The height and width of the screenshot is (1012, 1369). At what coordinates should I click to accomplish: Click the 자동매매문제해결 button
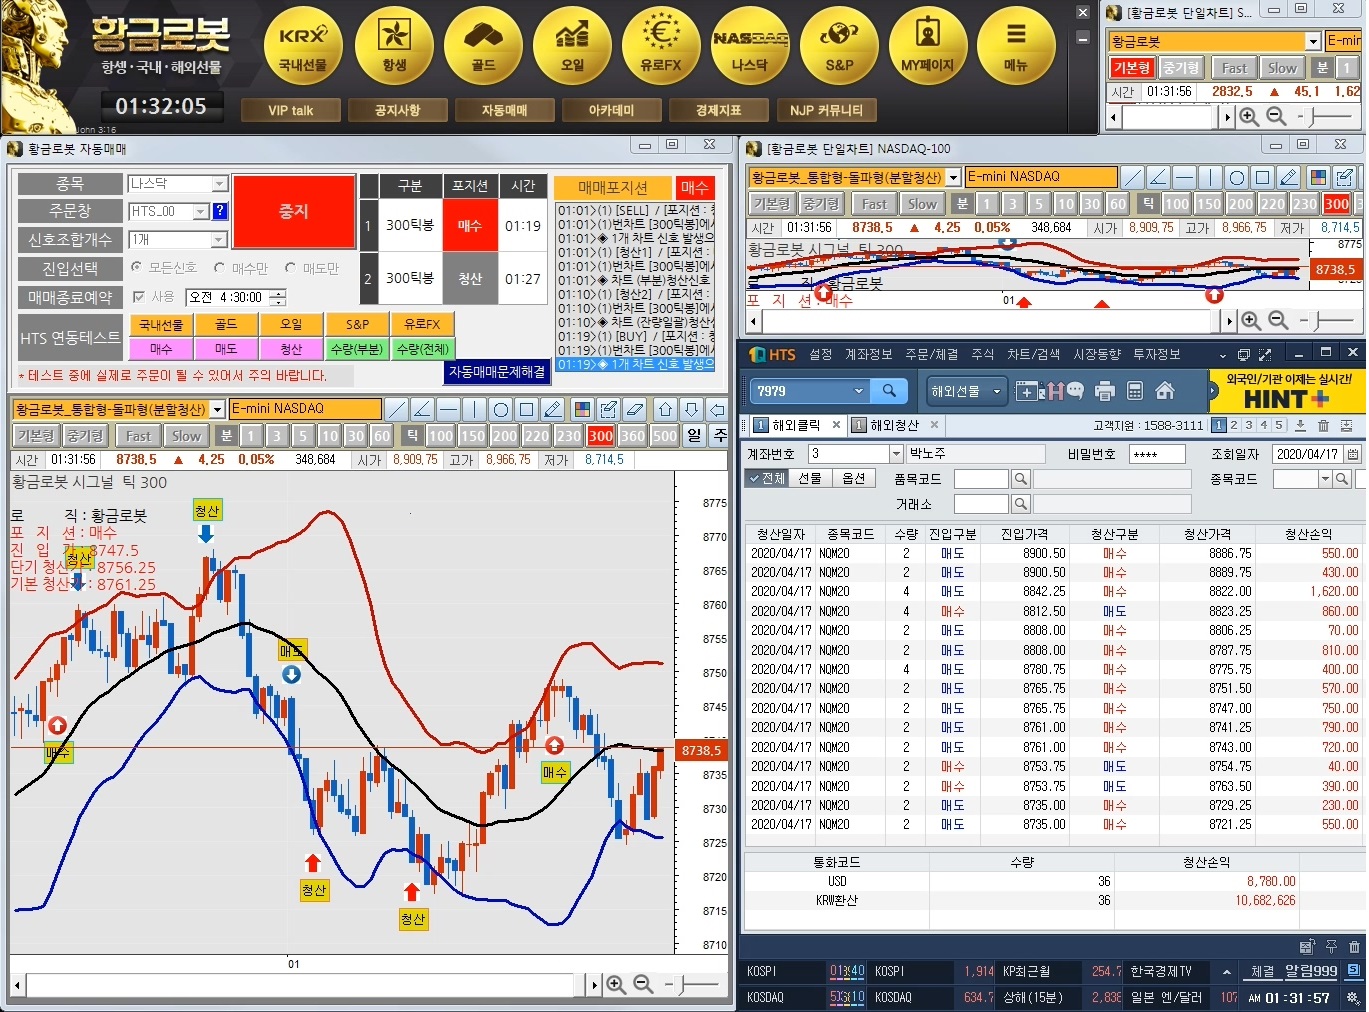coord(497,371)
